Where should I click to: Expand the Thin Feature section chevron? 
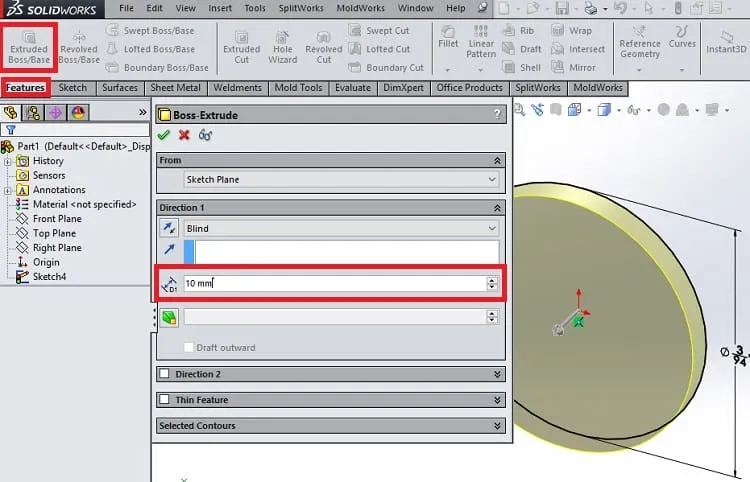497,400
